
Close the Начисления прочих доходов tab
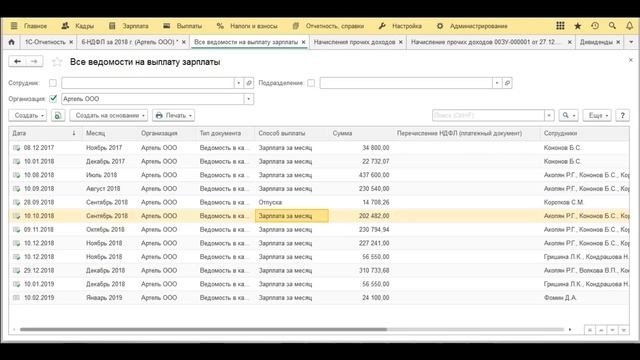[x=400, y=42]
